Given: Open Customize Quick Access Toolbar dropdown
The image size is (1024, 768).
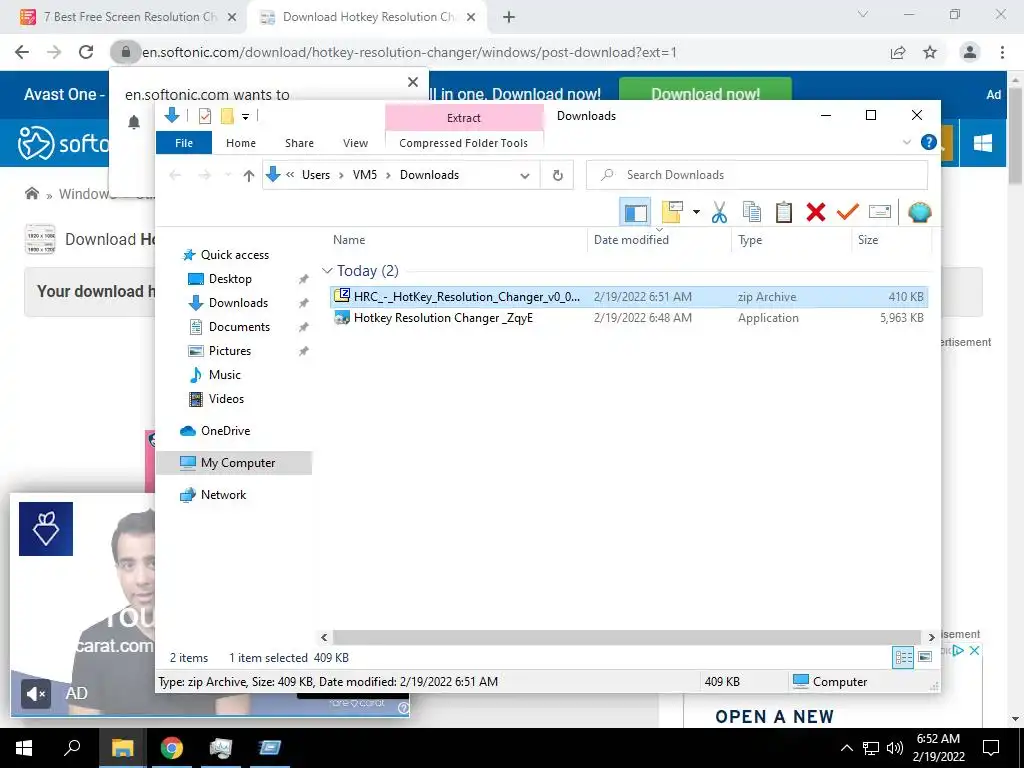Looking at the screenshot, I should click(x=246, y=117).
